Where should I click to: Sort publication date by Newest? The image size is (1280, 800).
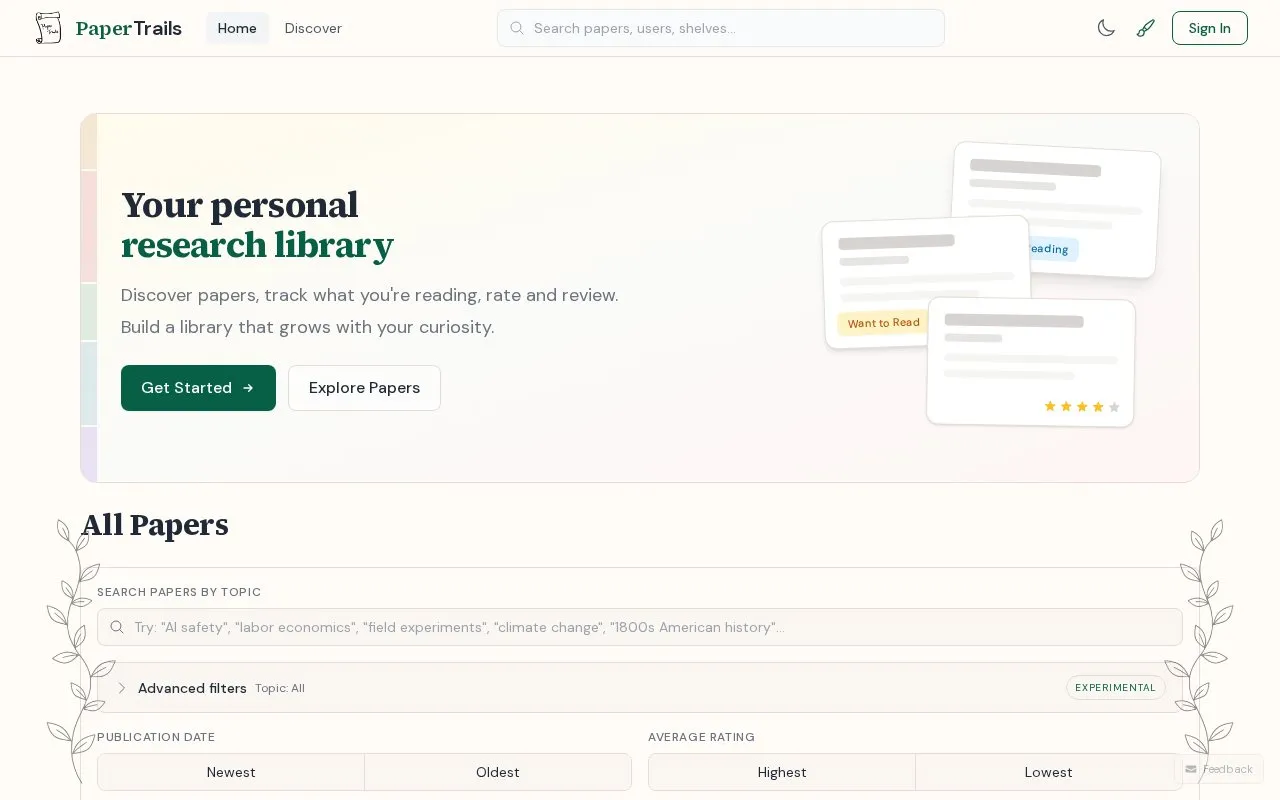point(231,772)
